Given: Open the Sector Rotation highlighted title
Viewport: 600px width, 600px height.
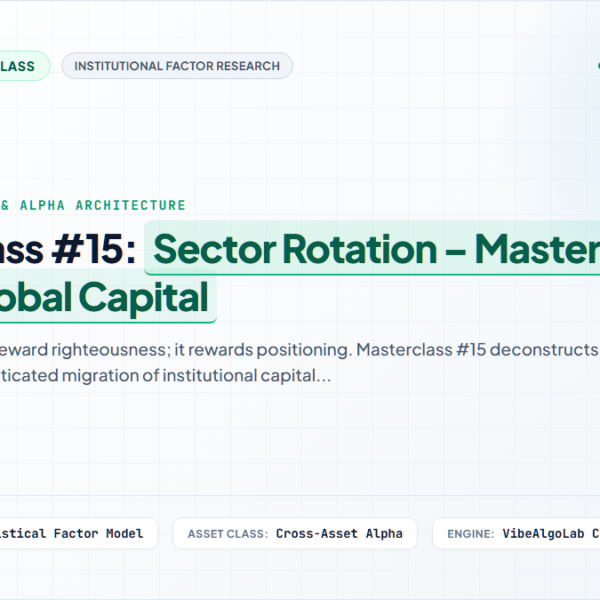Looking at the screenshot, I should coord(372,249).
